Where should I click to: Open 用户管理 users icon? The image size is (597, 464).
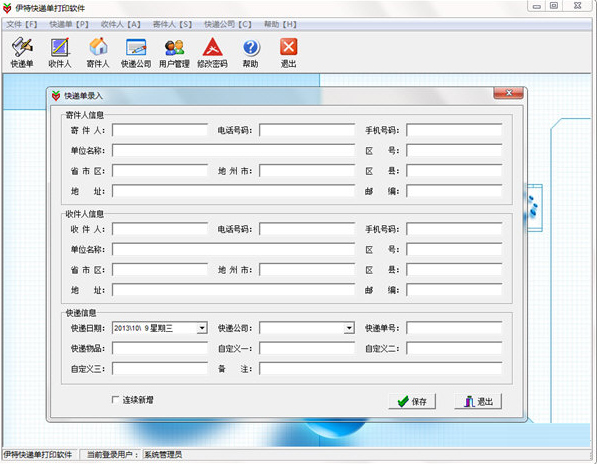point(174,53)
